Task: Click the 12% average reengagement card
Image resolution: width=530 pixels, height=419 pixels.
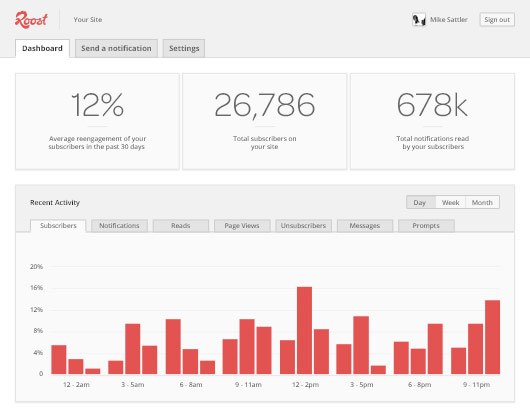Action: tap(97, 121)
